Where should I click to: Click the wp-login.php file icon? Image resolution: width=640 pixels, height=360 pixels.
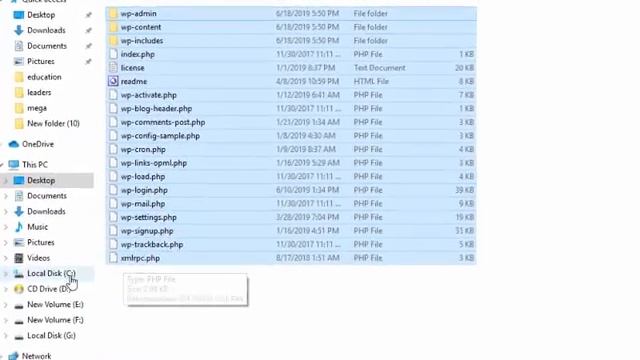pyautogui.click(x=113, y=190)
